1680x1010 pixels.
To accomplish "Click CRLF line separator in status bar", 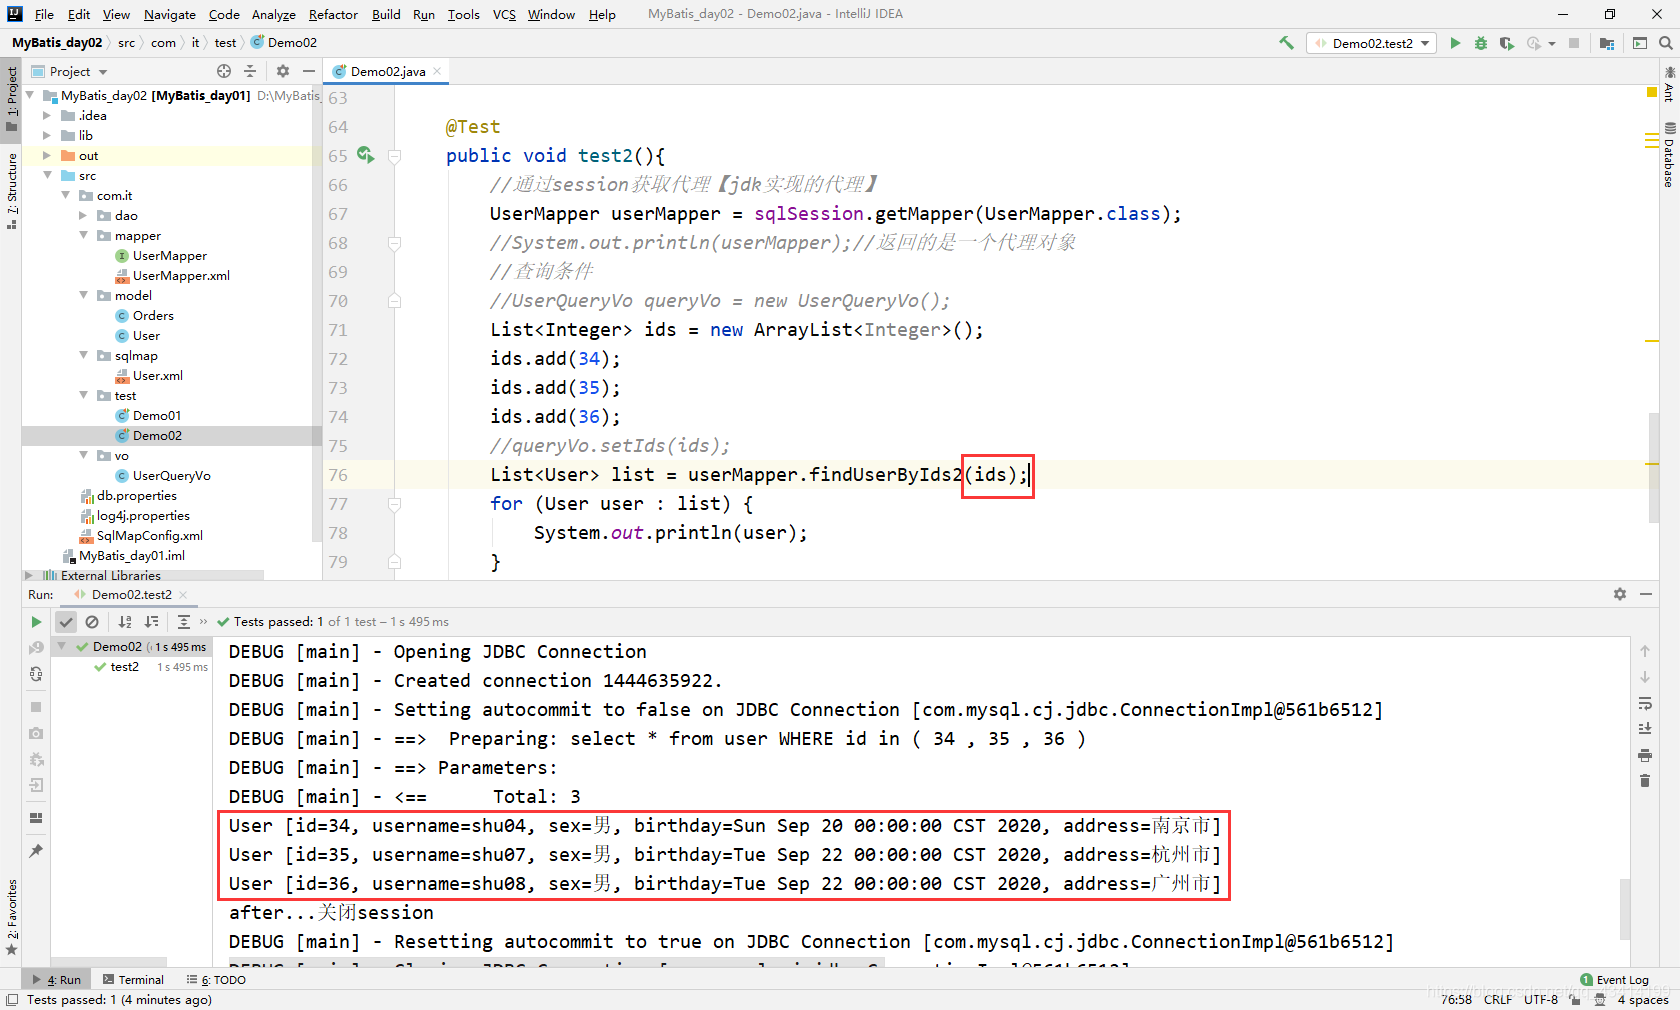I will [1498, 999].
